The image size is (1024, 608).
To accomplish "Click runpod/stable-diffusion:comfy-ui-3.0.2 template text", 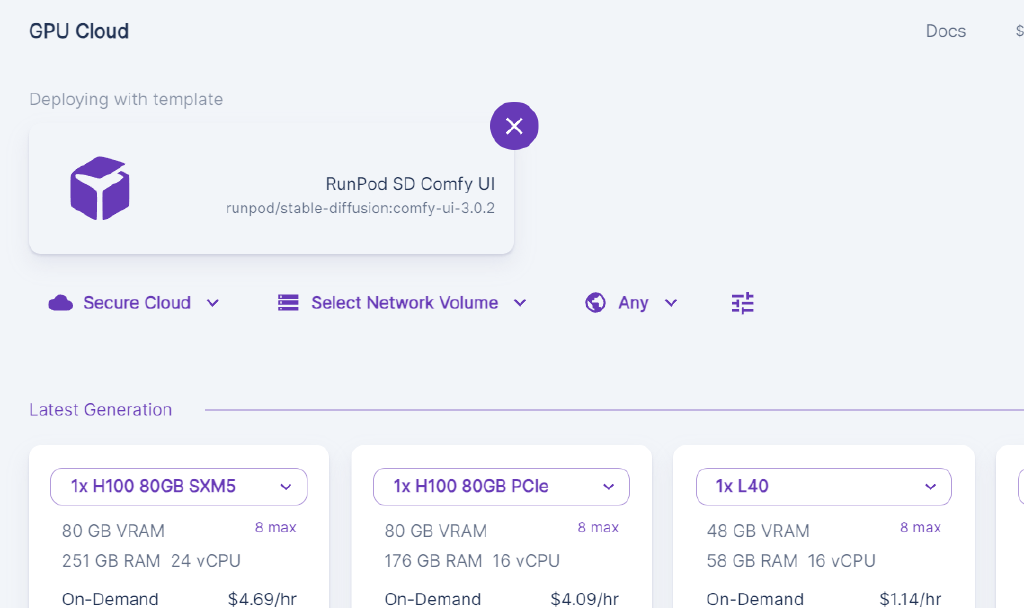I will [359, 208].
